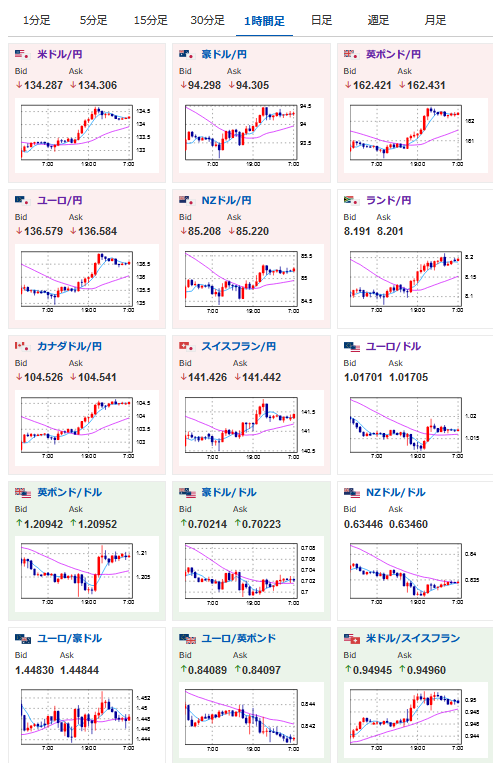Open the 英ポンド/ドル pair link
The width and height of the screenshot is (493, 763).
[70, 492]
